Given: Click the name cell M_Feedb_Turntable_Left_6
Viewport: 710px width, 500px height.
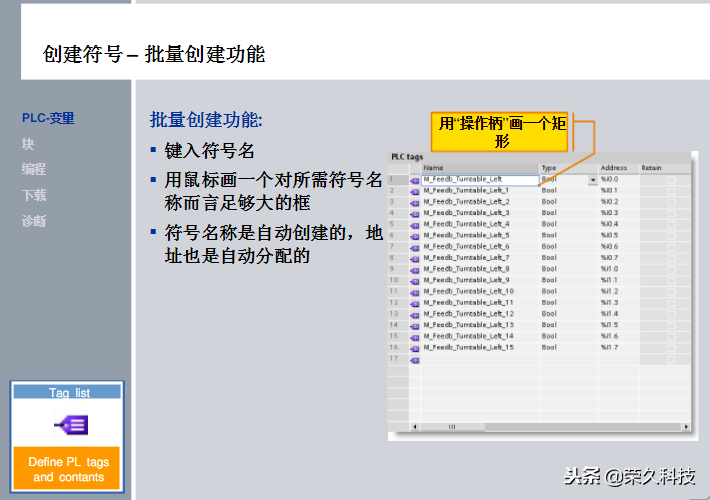Looking at the screenshot, I should 480,247.
